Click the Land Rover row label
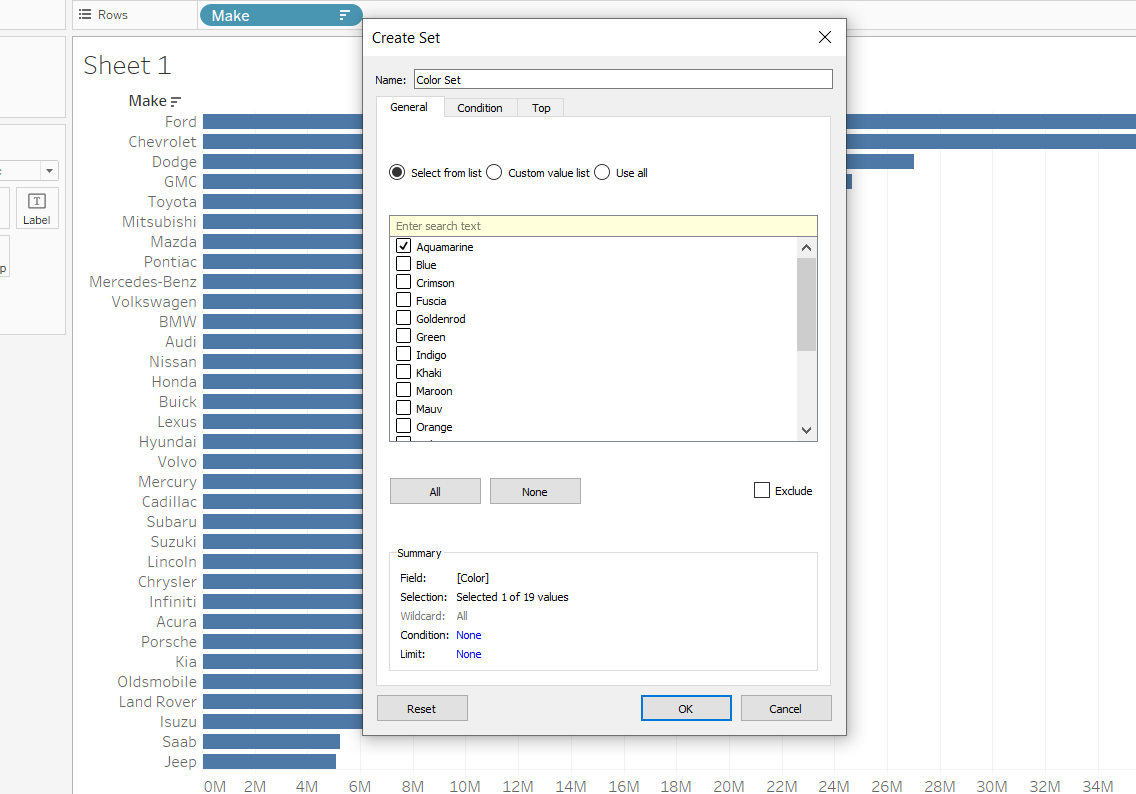Screen dimensions: 1136x794 [x=157, y=702]
